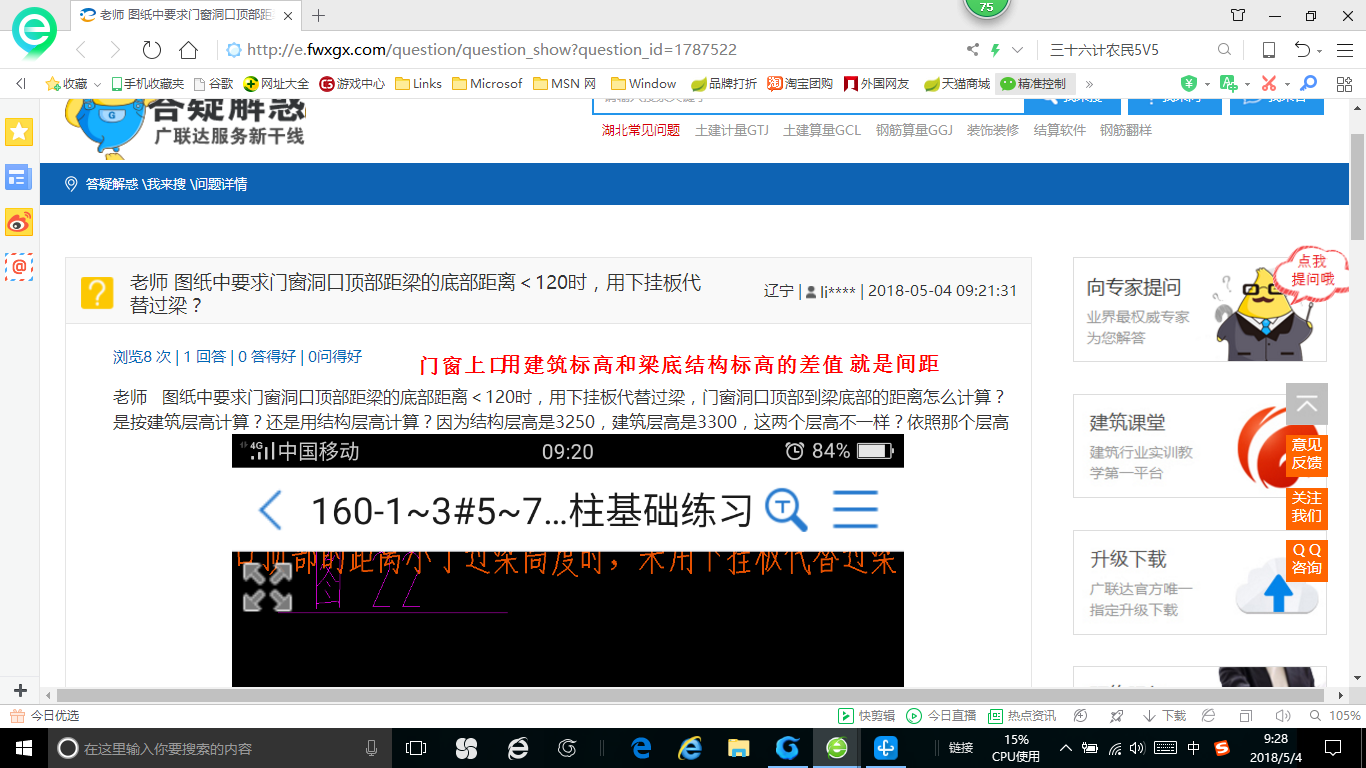Click the browser back arrow

pos(82,50)
